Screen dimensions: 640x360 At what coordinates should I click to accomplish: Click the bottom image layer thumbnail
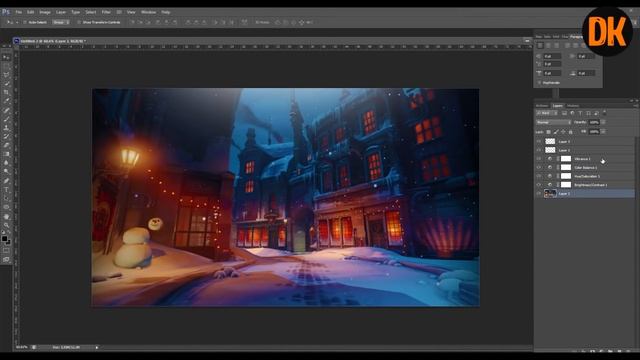(550, 193)
